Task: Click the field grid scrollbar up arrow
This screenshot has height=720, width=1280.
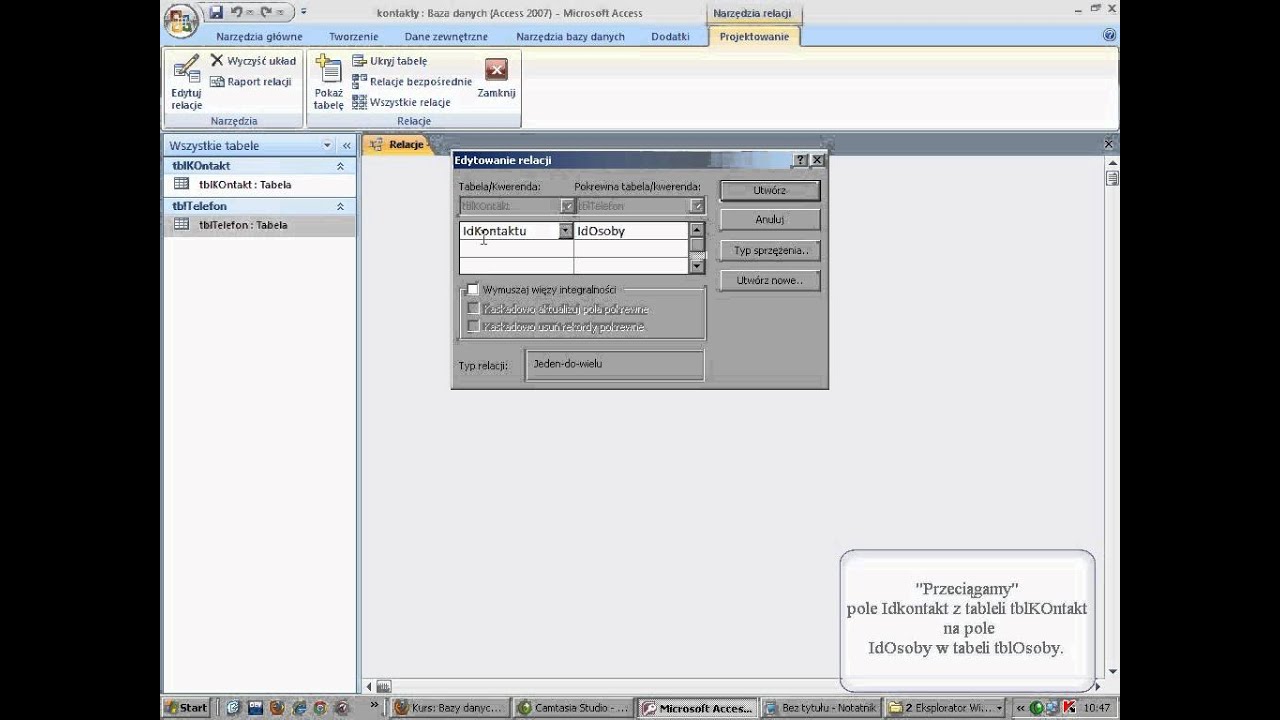Action: pyautogui.click(x=697, y=229)
